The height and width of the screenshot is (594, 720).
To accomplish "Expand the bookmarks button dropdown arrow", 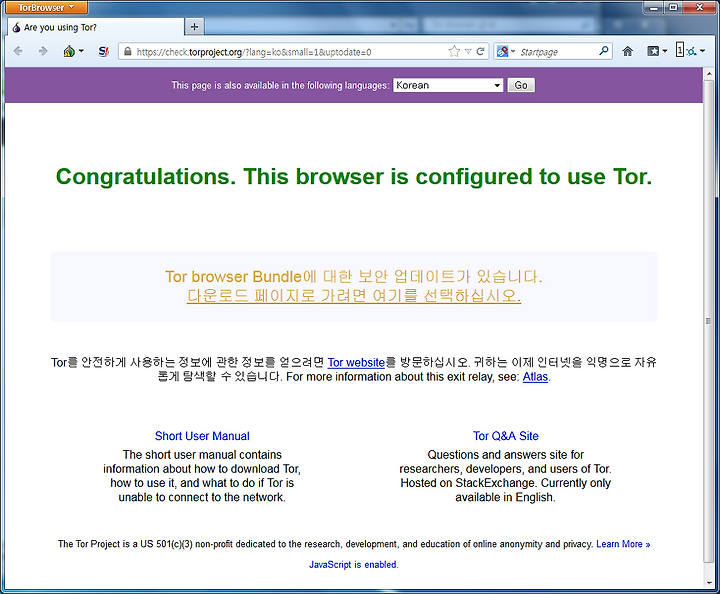I will [664, 51].
